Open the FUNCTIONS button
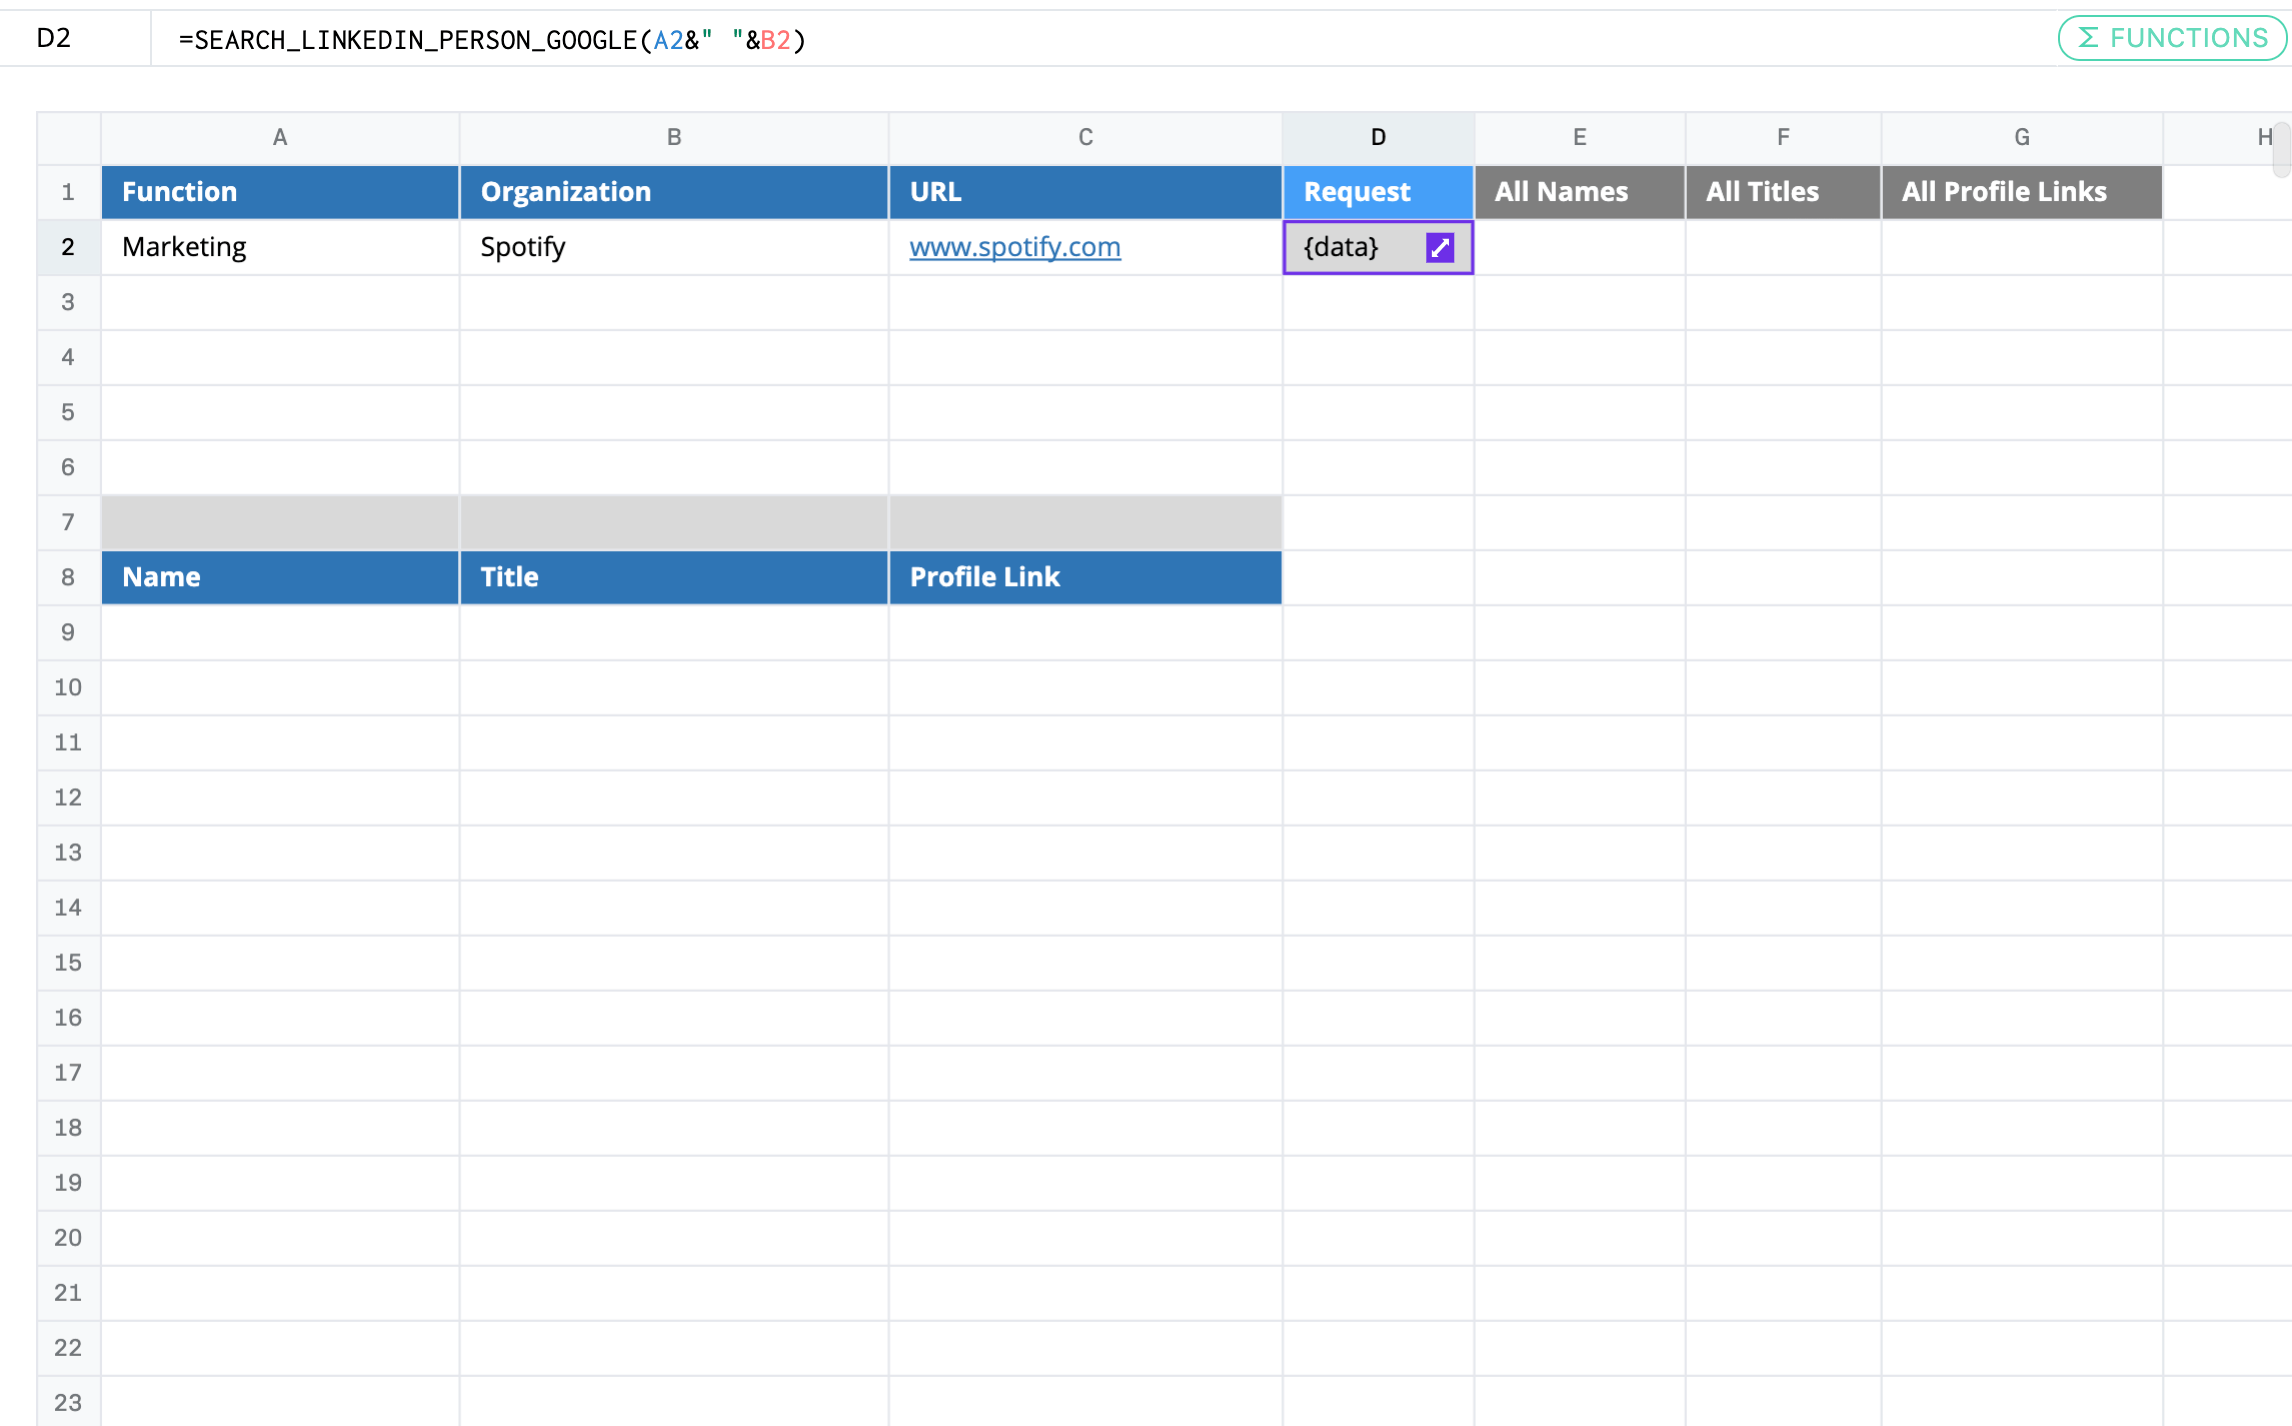 pos(2171,38)
